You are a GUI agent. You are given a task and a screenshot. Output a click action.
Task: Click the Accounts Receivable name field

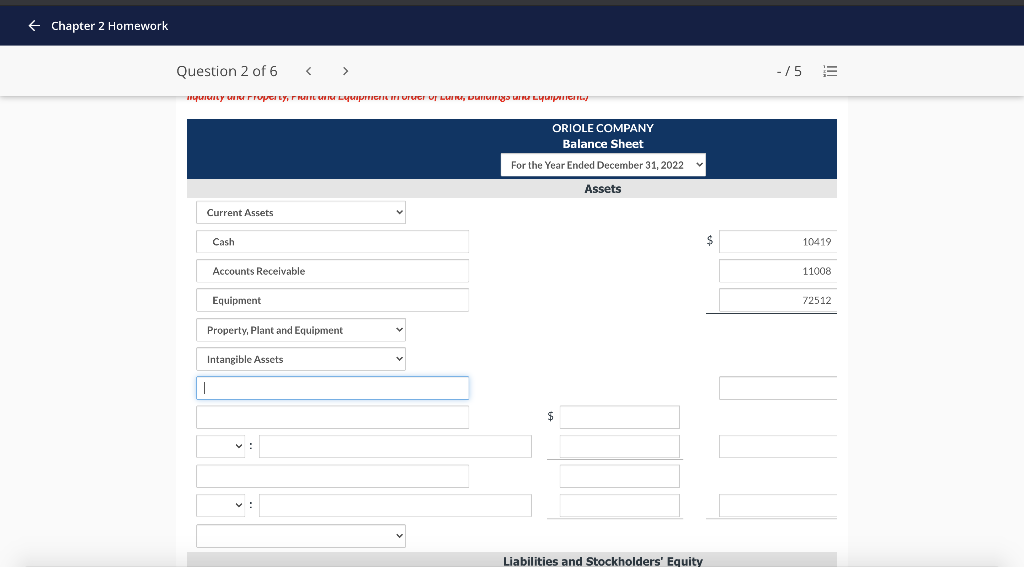(332, 271)
